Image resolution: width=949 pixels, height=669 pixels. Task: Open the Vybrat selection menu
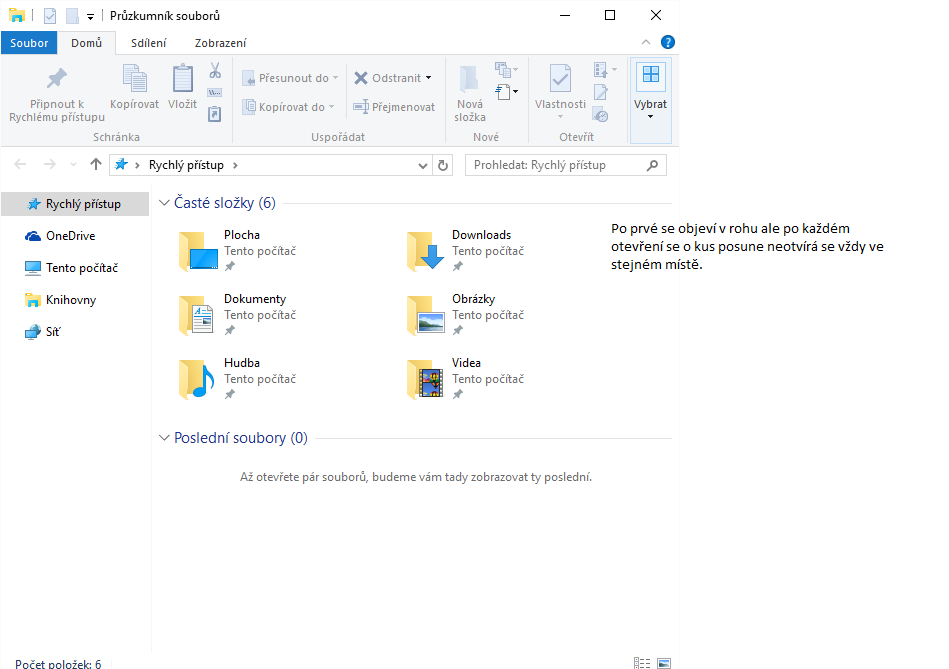click(x=651, y=101)
